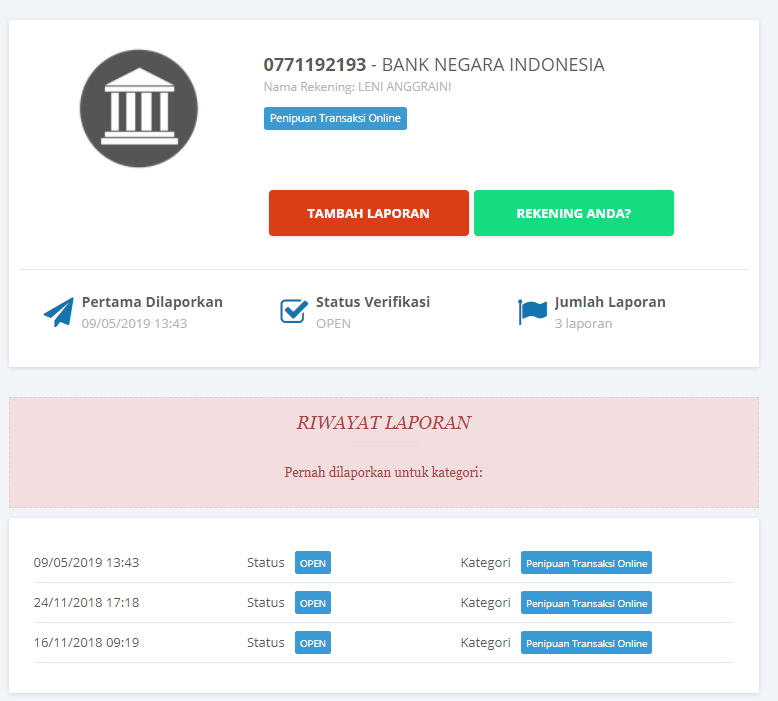Click OPEN status badge for 24/11/2018 17:18 report
778x701 pixels.
[313, 603]
